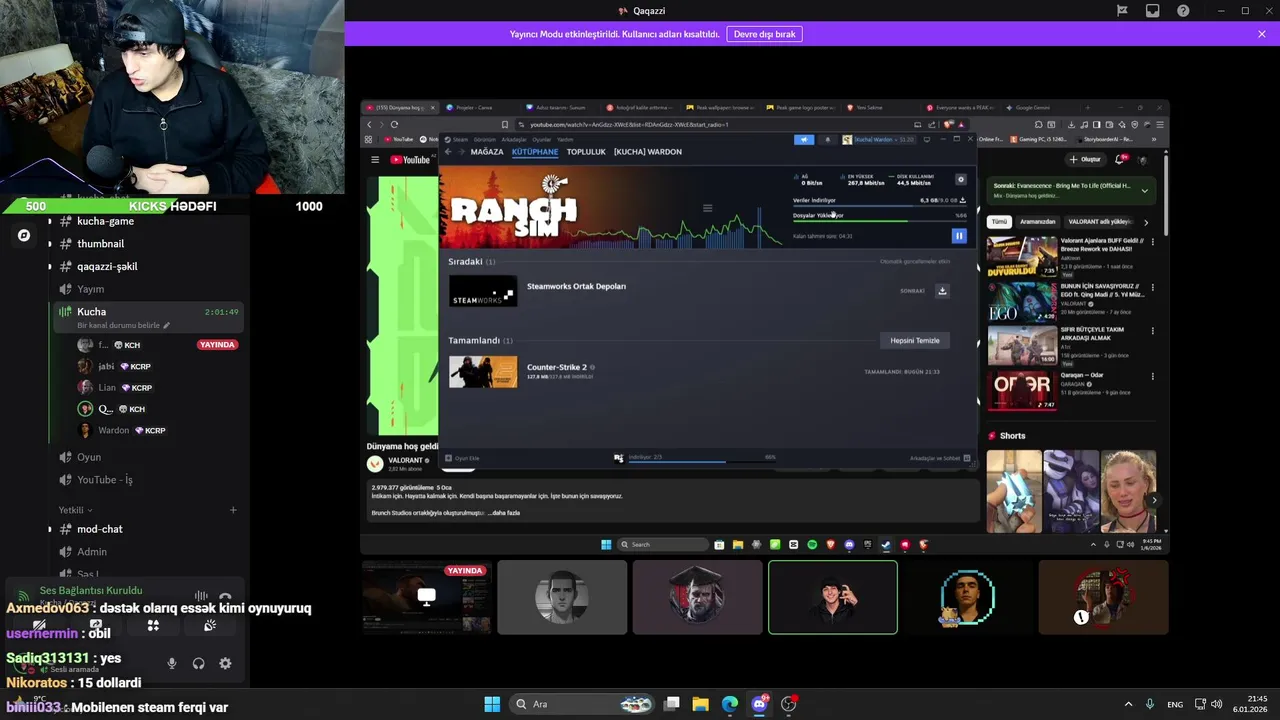
Task: Open Steam account dropdown Kucha Wardon
Action: [x=879, y=140]
